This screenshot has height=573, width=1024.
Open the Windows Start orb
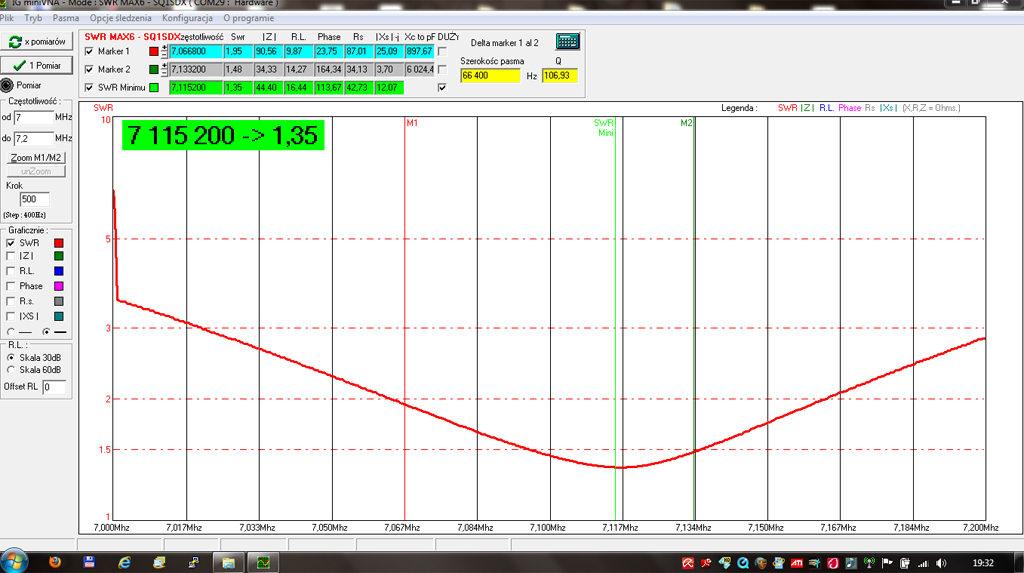click(x=14, y=562)
